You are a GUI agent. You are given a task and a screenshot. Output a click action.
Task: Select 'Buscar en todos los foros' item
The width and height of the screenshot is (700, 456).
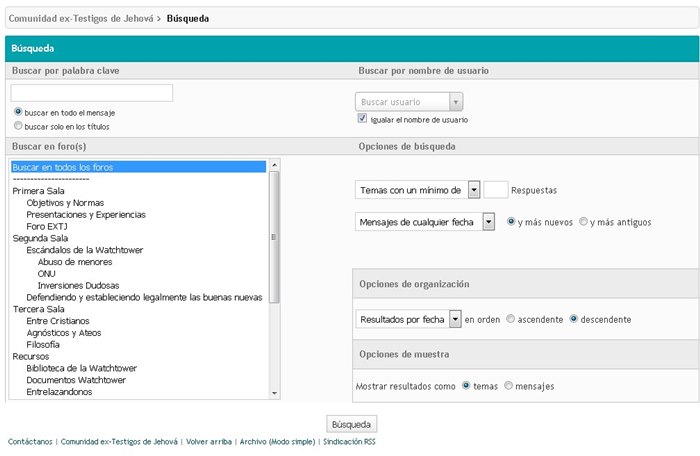[138, 167]
